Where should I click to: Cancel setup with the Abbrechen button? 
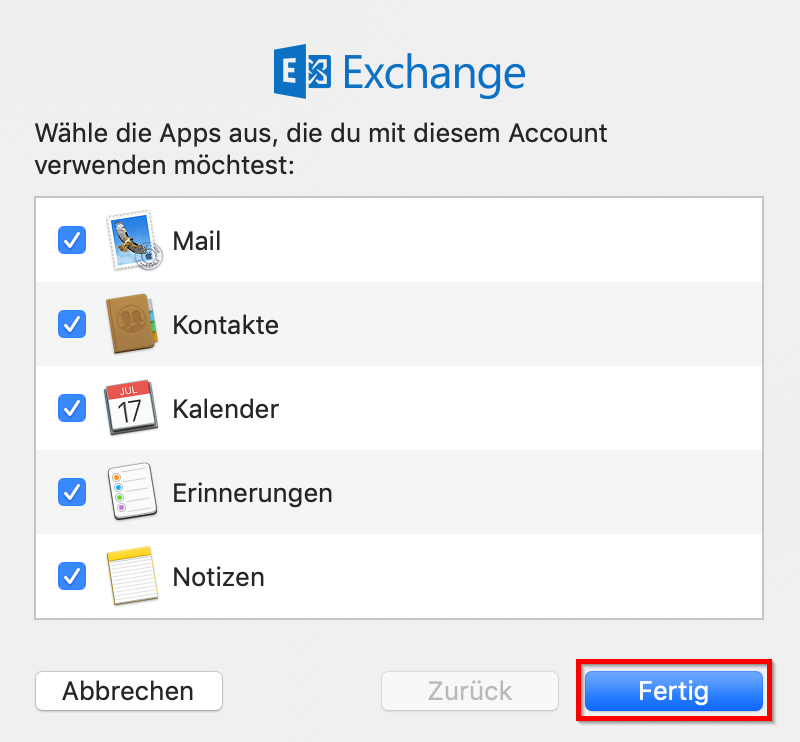tap(128, 691)
